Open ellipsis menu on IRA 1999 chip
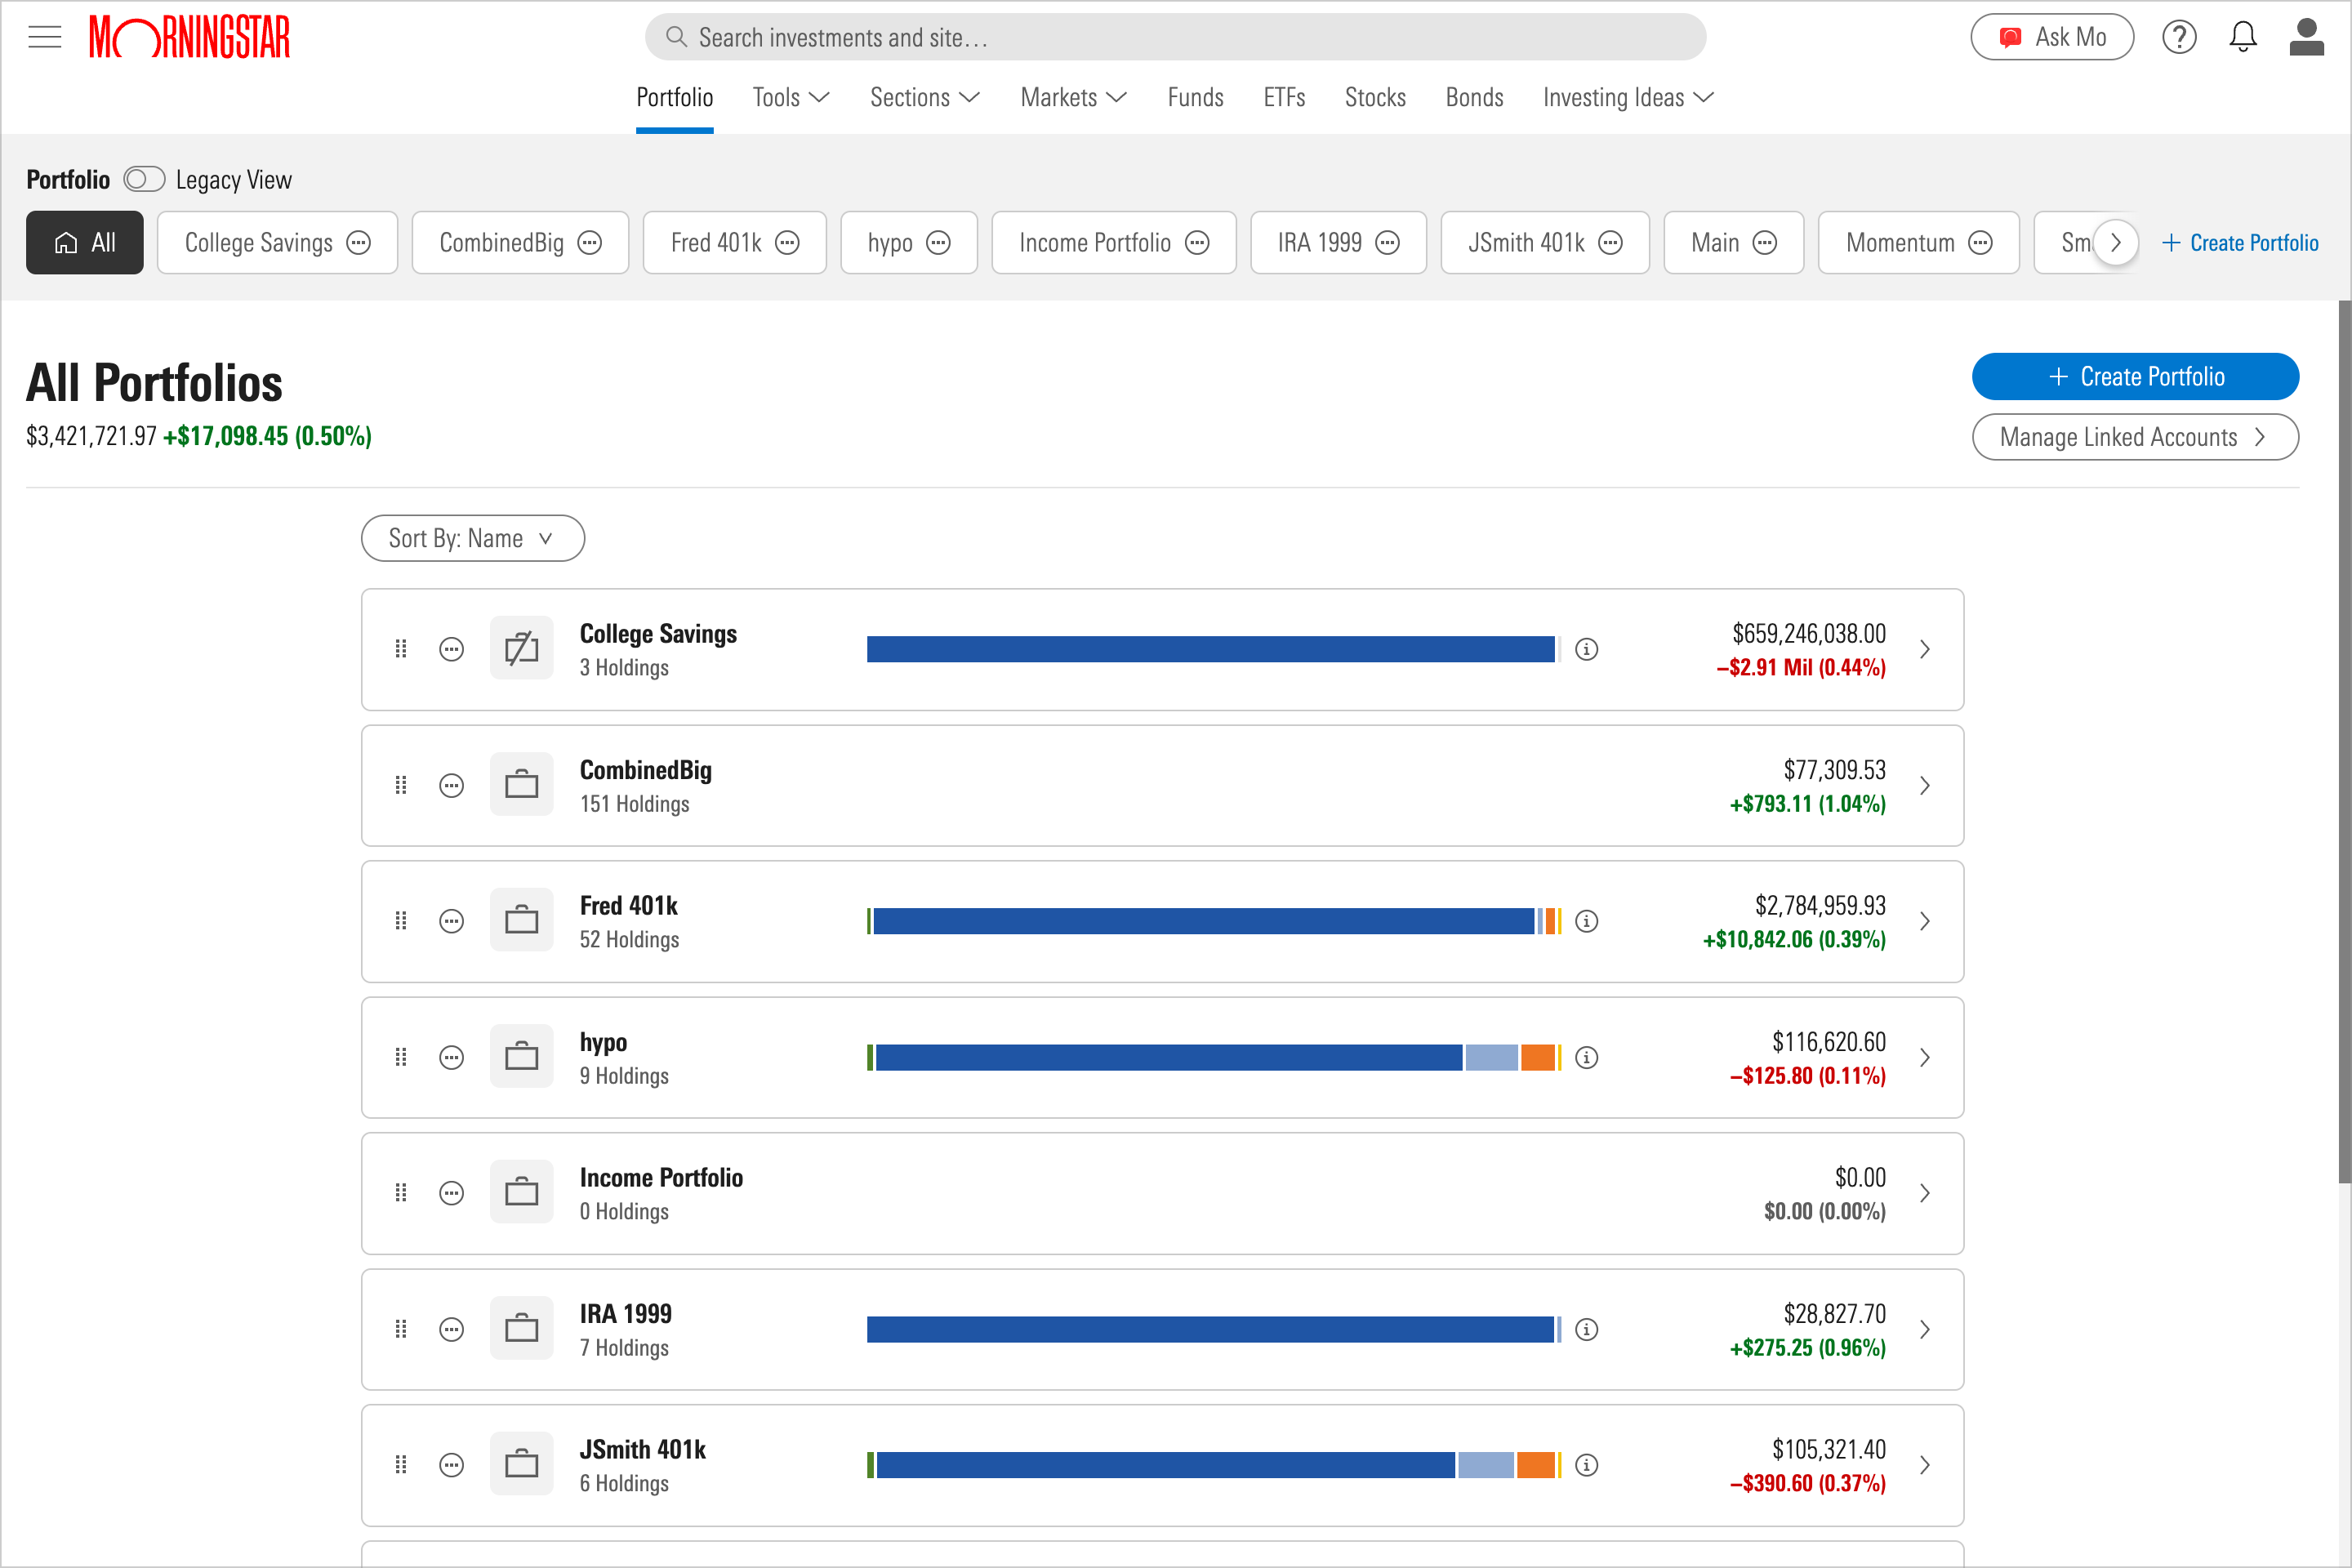Image resolution: width=2352 pixels, height=1568 pixels. pos(1387,243)
